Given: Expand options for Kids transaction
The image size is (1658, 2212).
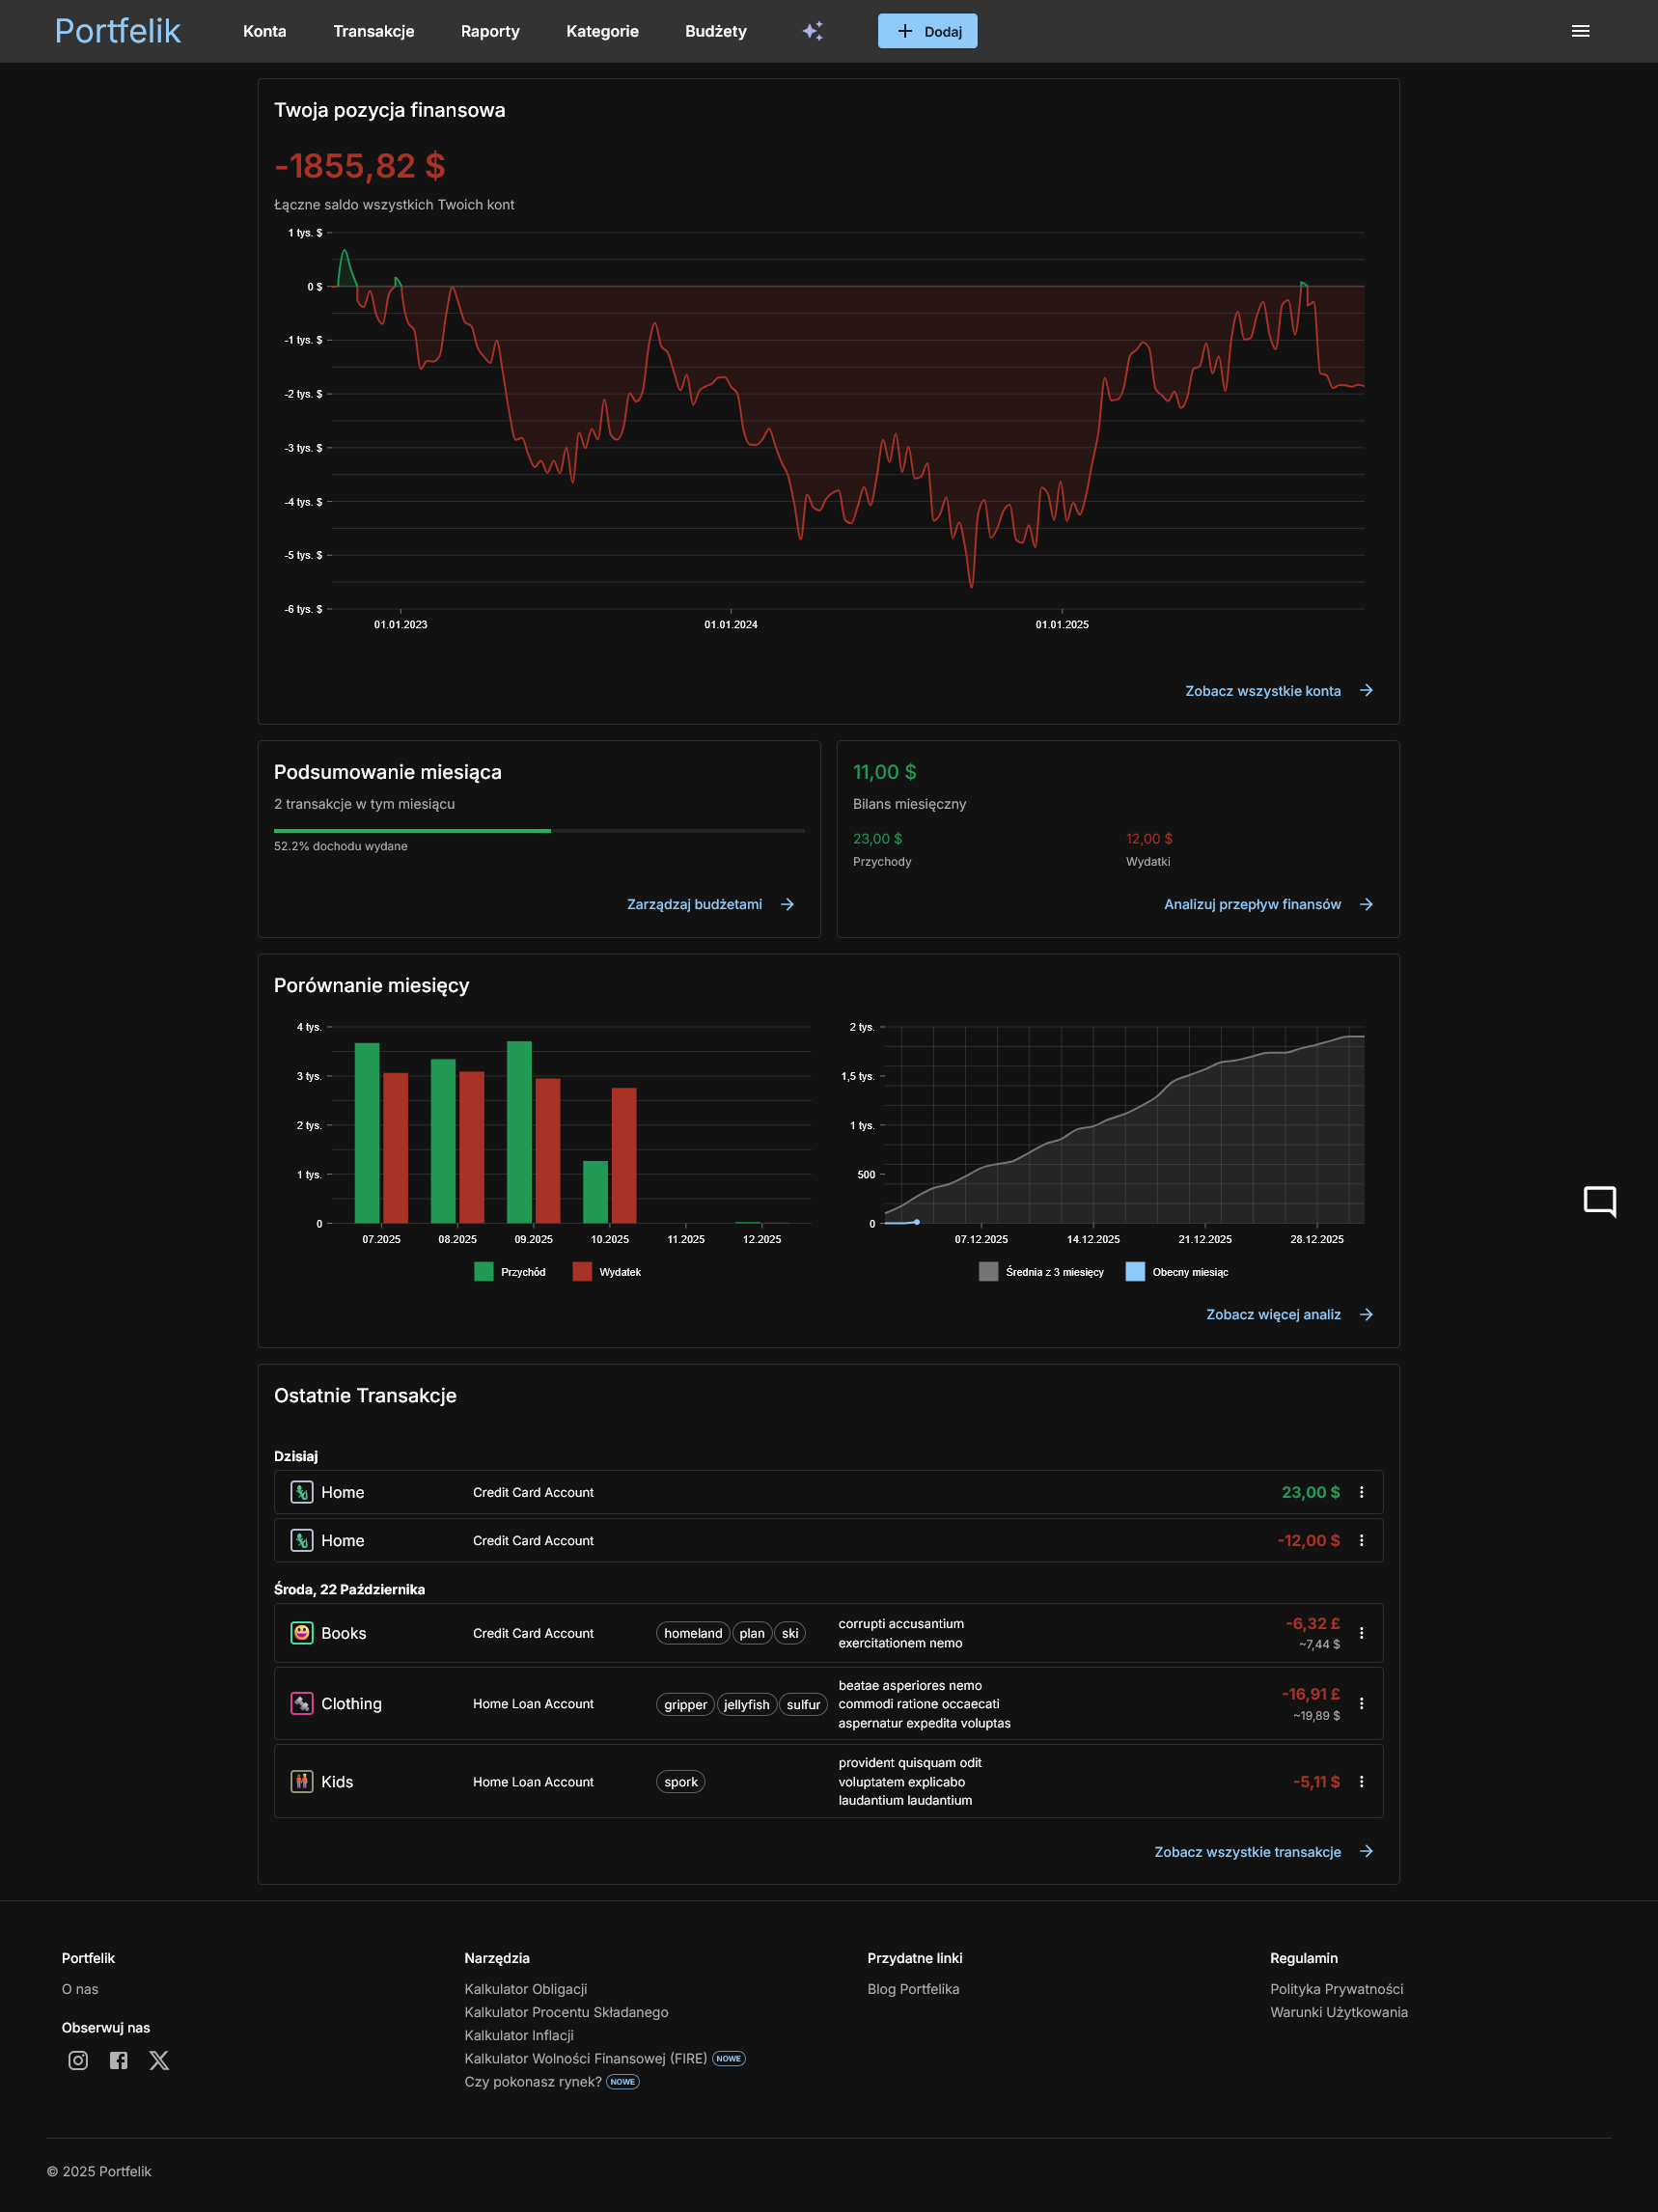Looking at the screenshot, I should 1361,1781.
